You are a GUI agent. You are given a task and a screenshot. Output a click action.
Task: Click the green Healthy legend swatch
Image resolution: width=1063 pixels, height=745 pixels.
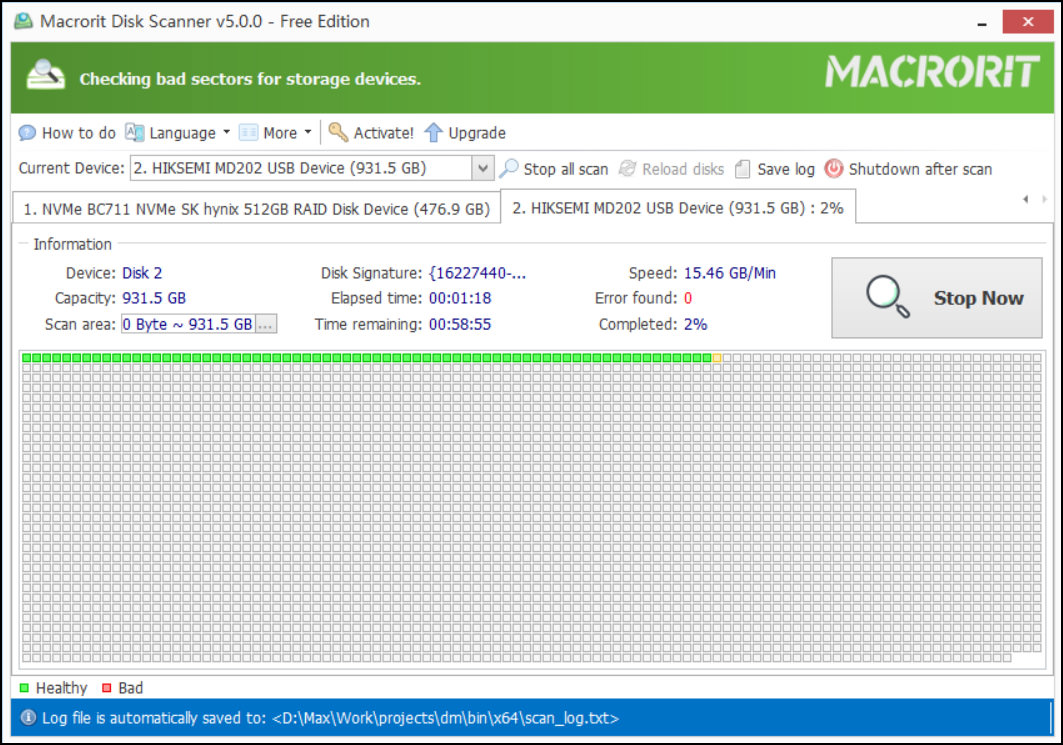[x=24, y=688]
